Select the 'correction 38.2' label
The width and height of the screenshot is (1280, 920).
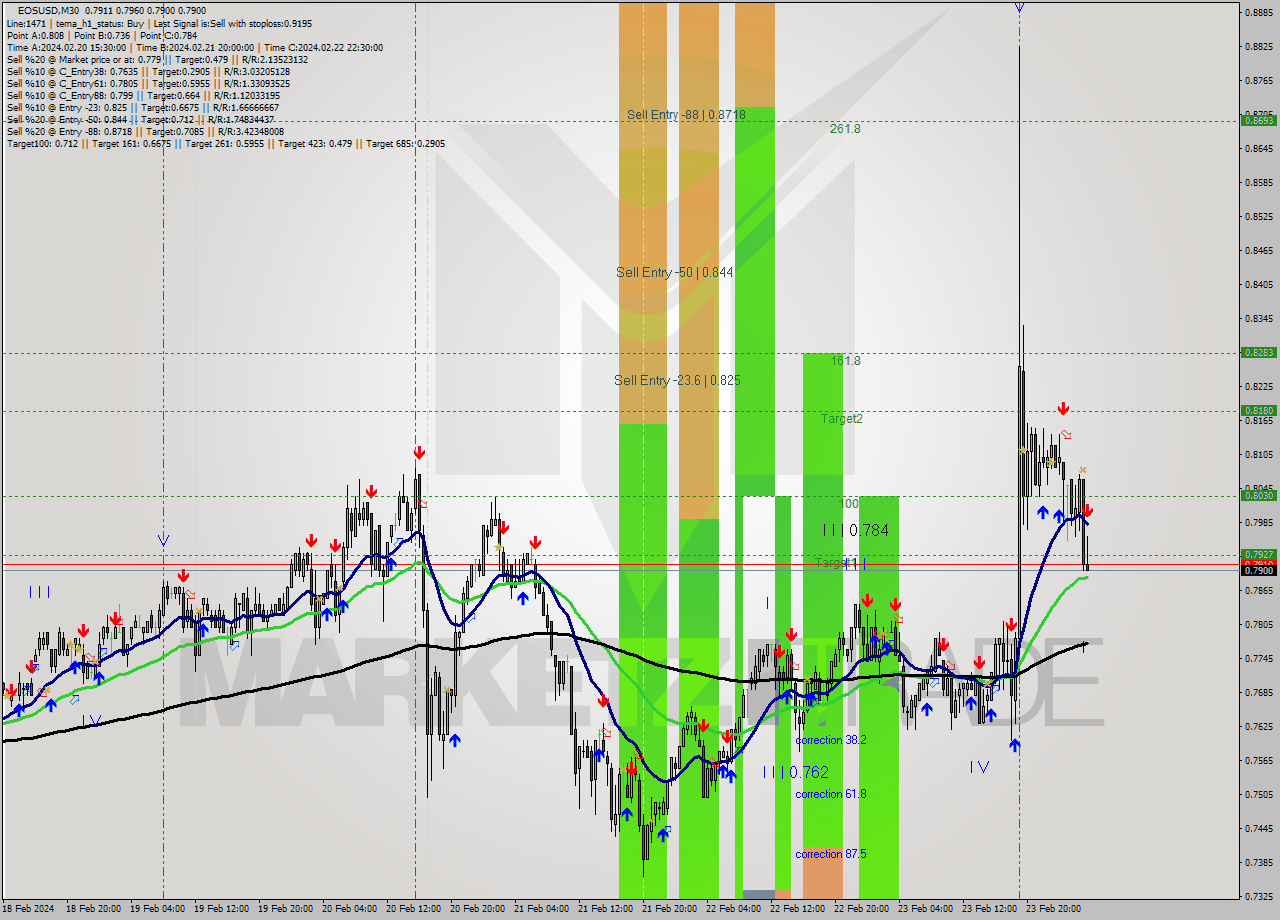tap(831, 740)
